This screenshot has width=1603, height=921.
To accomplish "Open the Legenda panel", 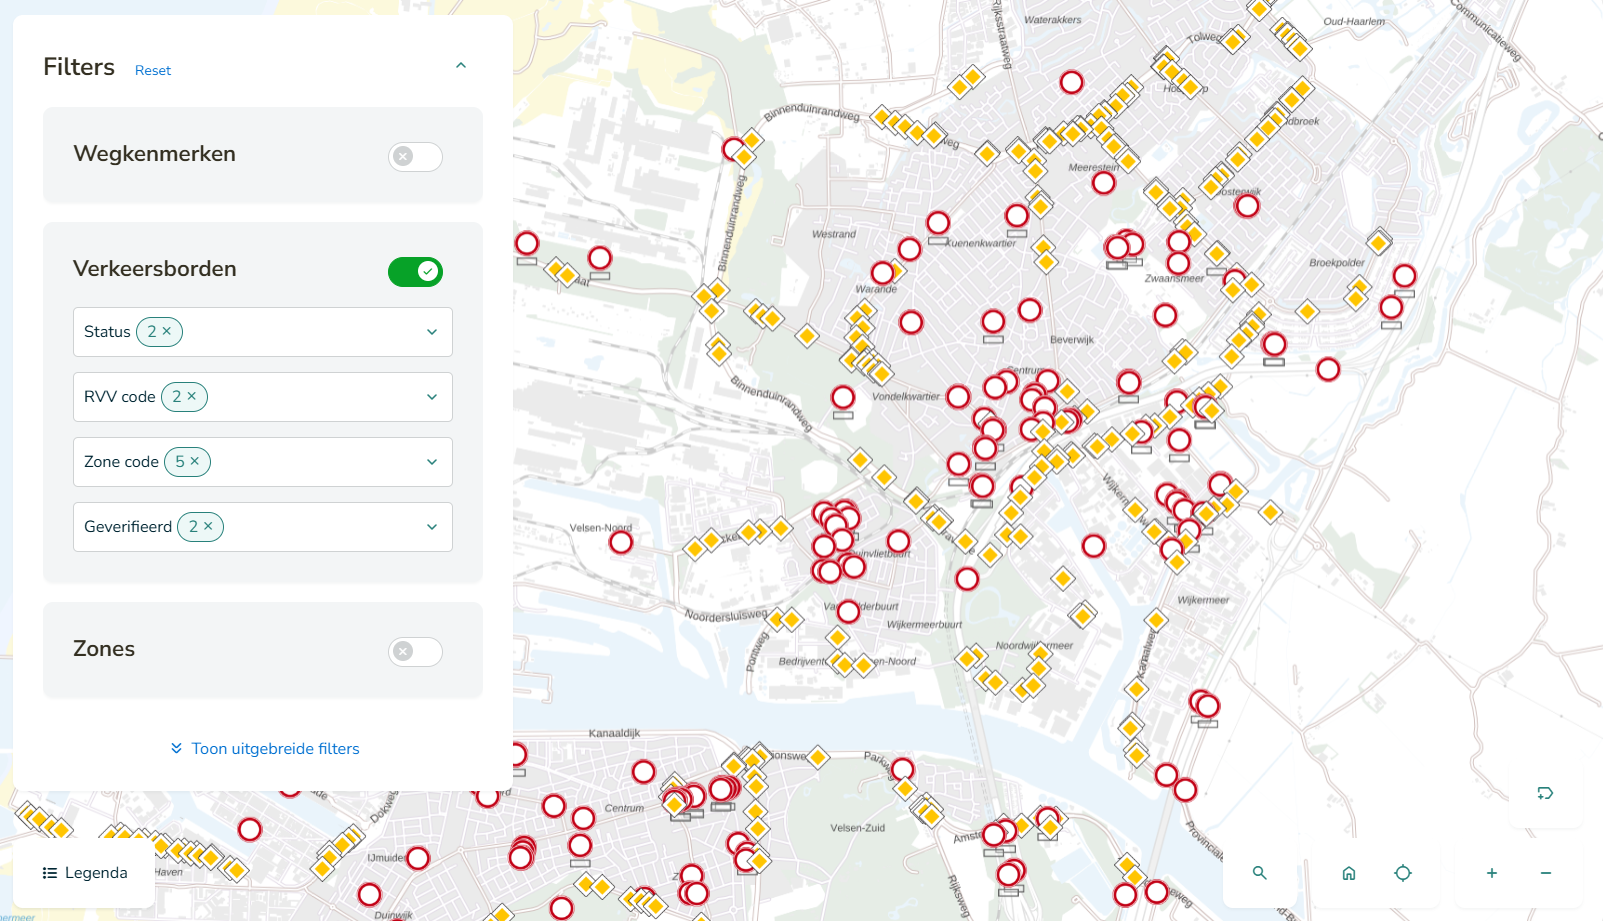I will coord(85,873).
